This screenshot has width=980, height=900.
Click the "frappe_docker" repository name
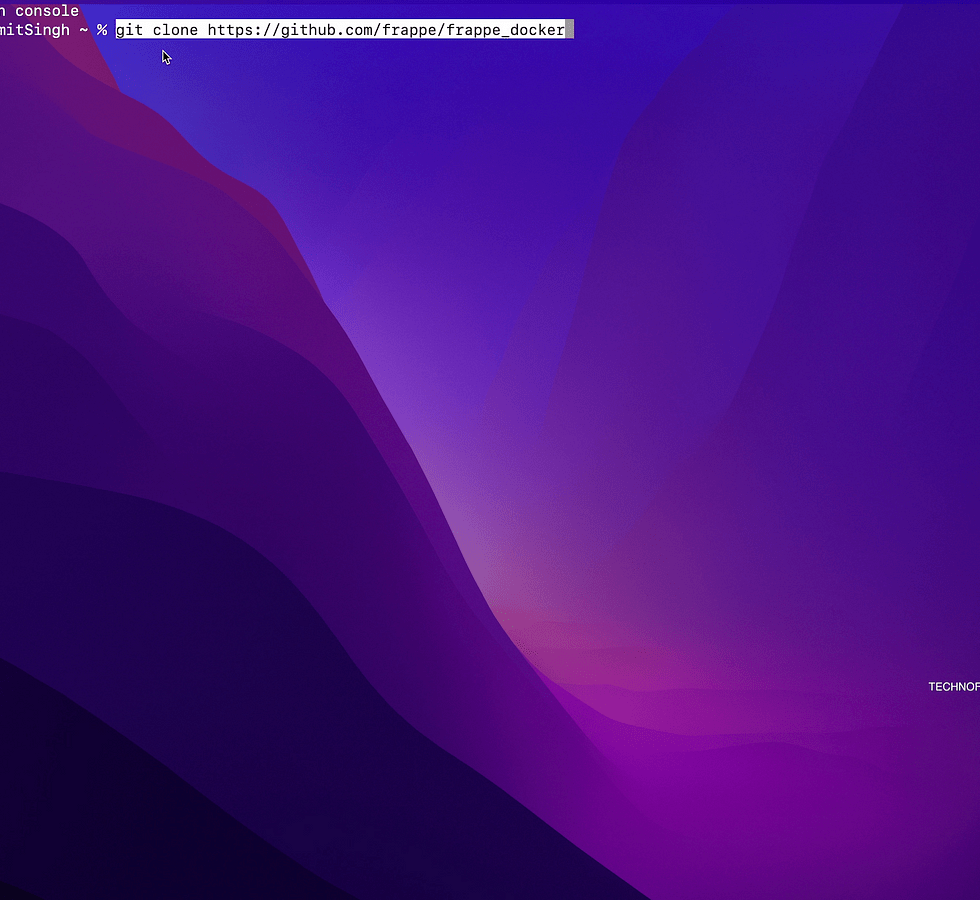click(x=505, y=30)
